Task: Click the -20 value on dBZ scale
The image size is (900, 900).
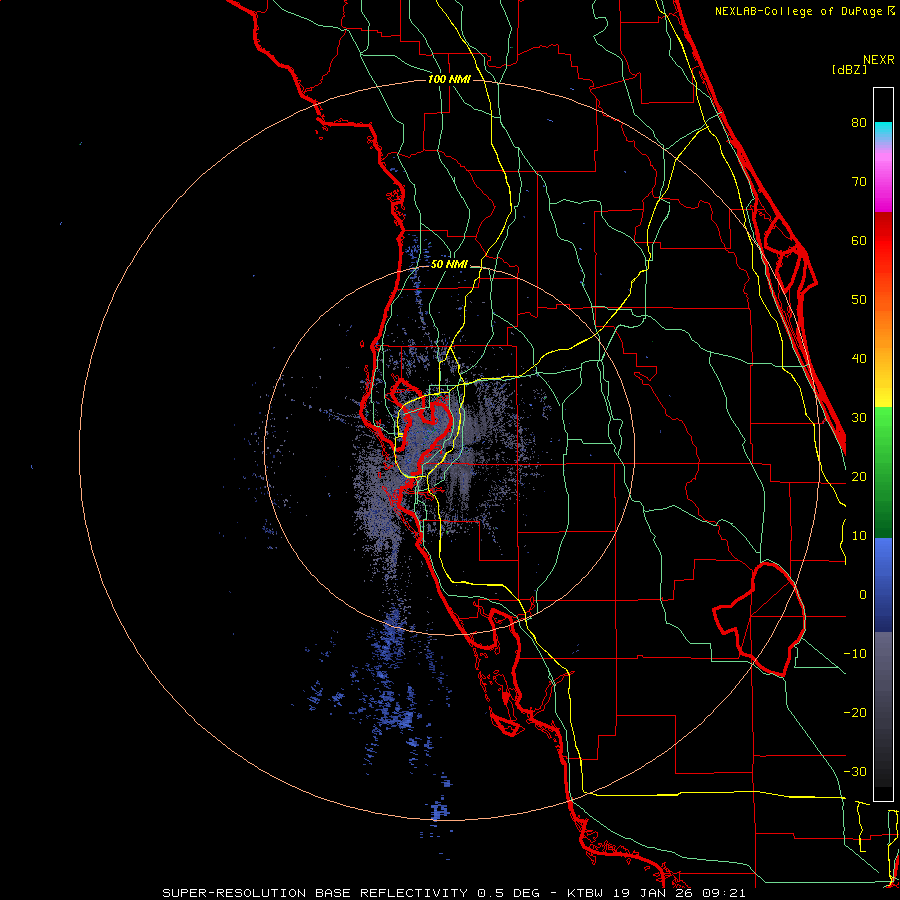Action: tap(855, 713)
